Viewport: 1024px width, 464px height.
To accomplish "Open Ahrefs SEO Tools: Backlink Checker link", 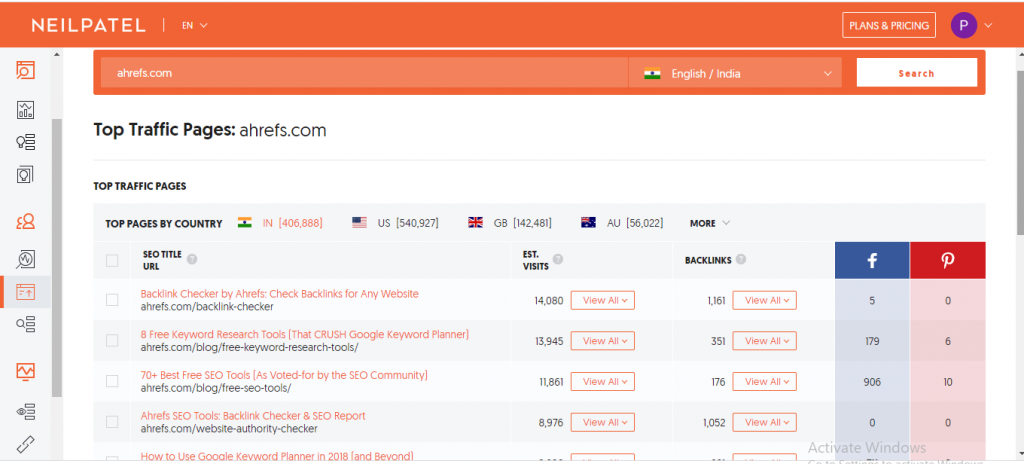I will click(253, 416).
